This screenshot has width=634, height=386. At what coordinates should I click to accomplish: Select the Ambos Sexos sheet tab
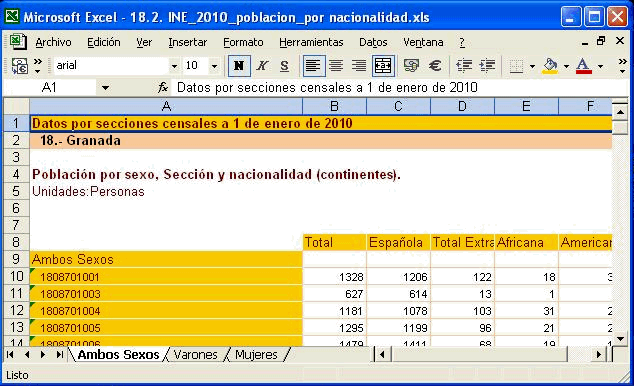pyautogui.click(x=118, y=354)
